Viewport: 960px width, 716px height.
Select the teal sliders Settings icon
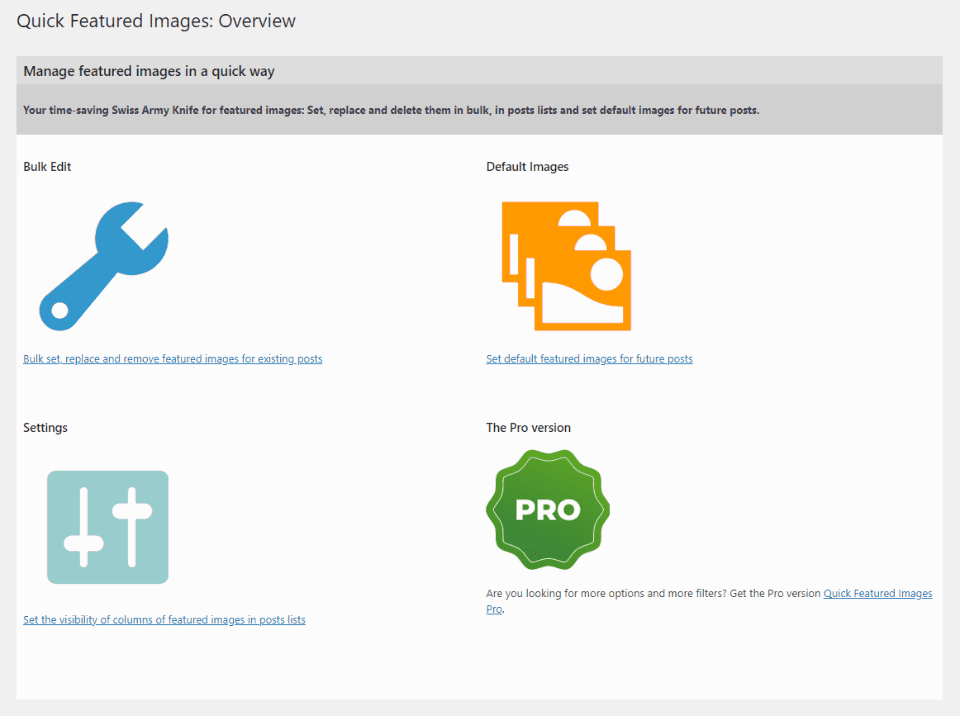tap(107, 527)
